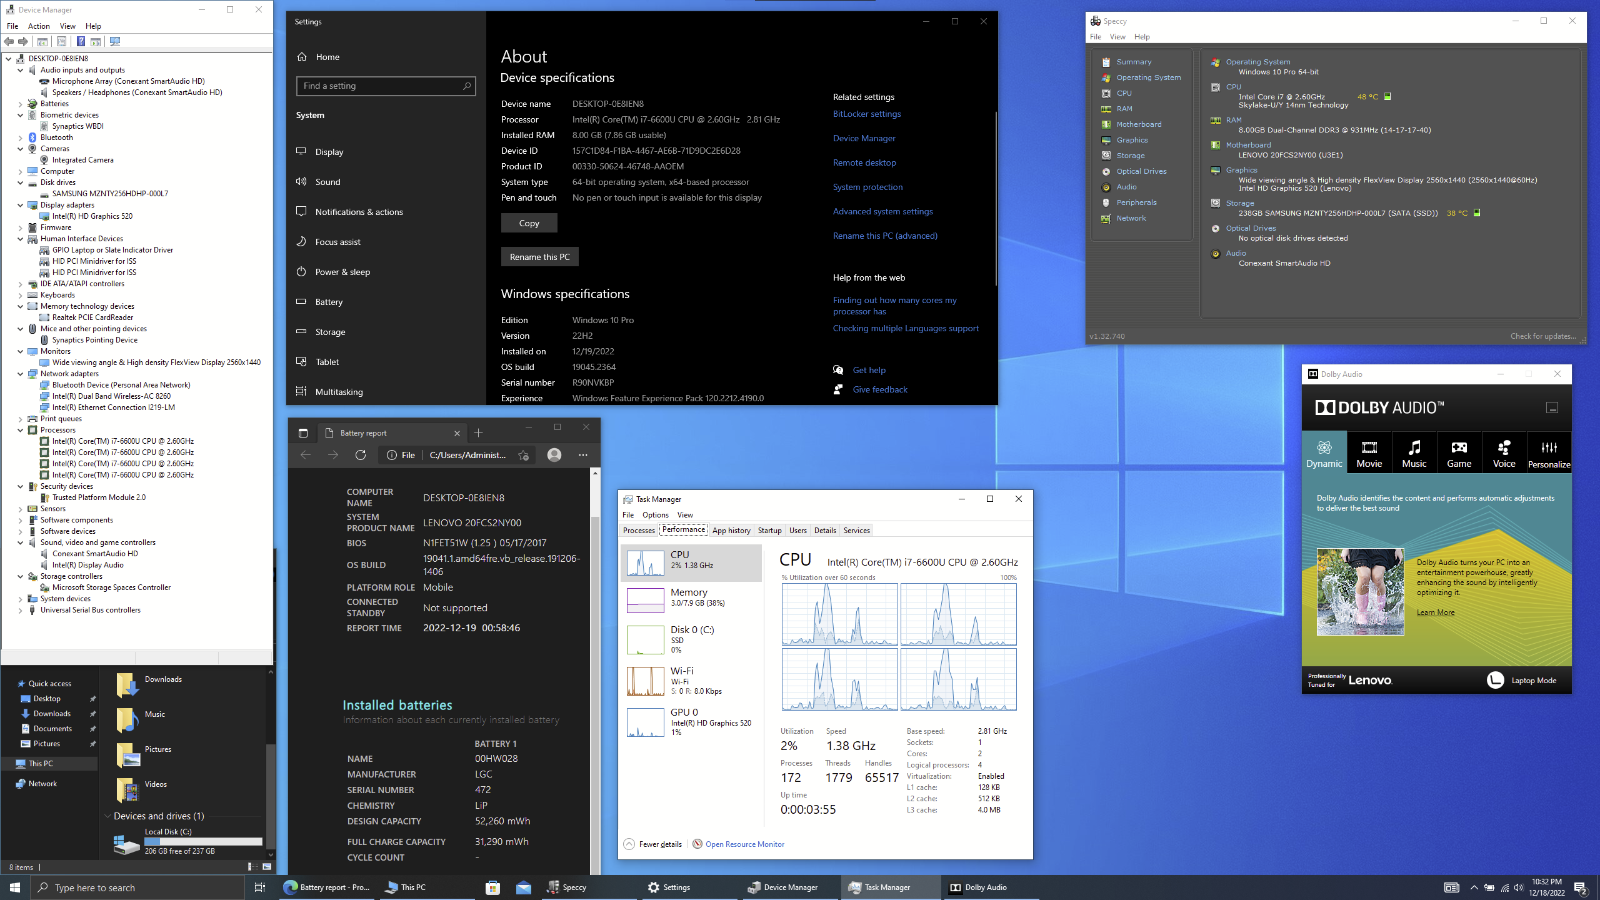Open Personalize equalizer in Dolby Audio
The height and width of the screenshot is (900, 1600).
pyautogui.click(x=1549, y=453)
